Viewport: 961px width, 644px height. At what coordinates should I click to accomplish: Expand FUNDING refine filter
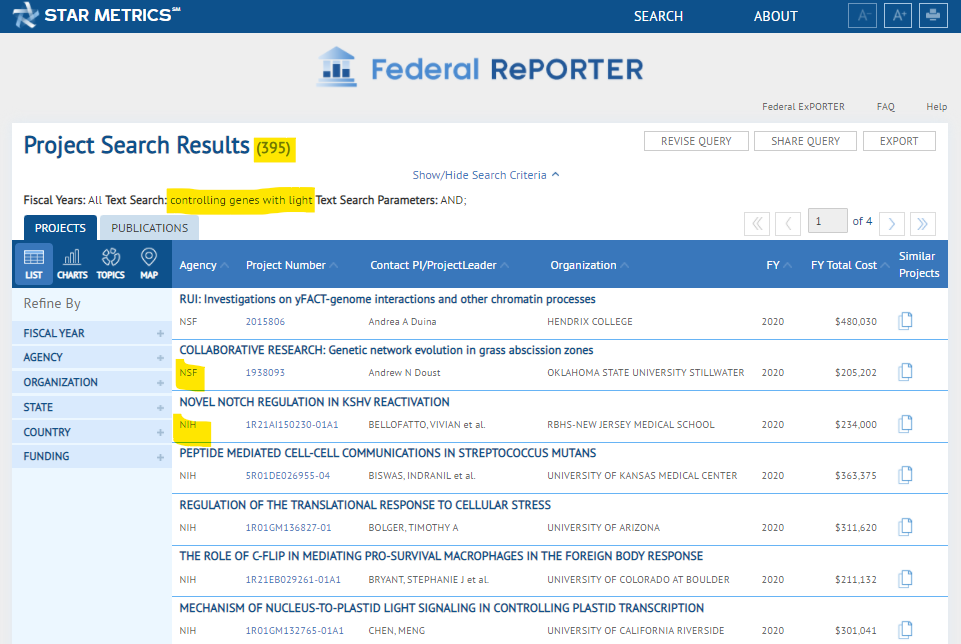[92, 456]
